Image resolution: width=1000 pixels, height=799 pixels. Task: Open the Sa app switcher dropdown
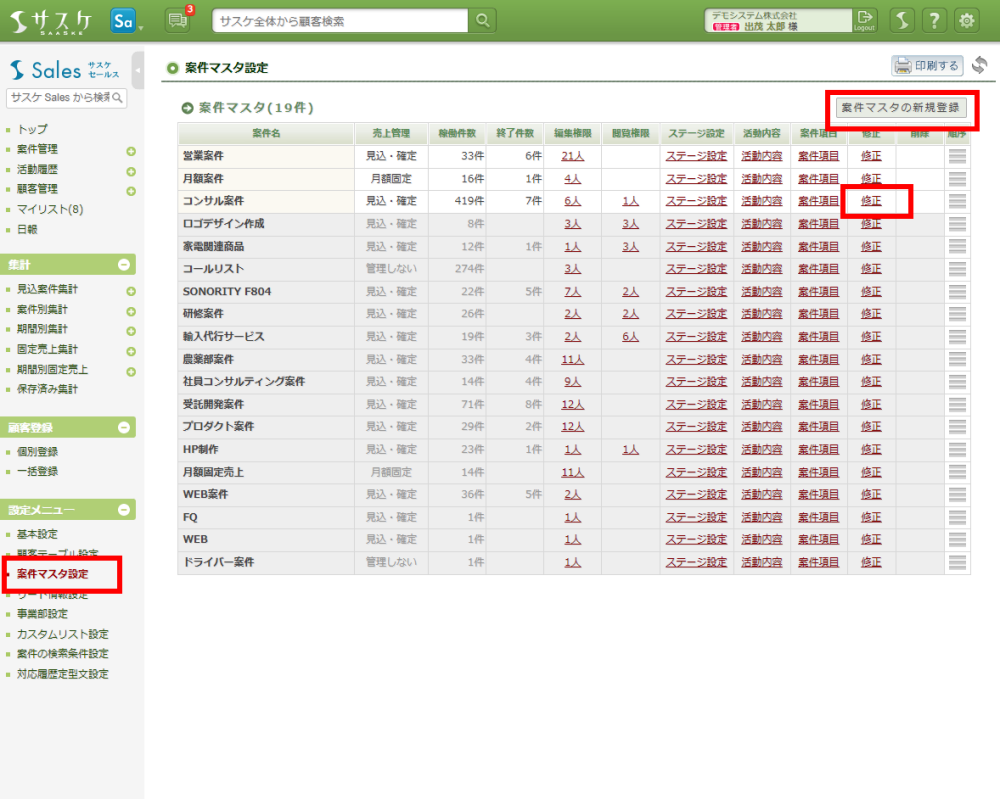point(126,21)
